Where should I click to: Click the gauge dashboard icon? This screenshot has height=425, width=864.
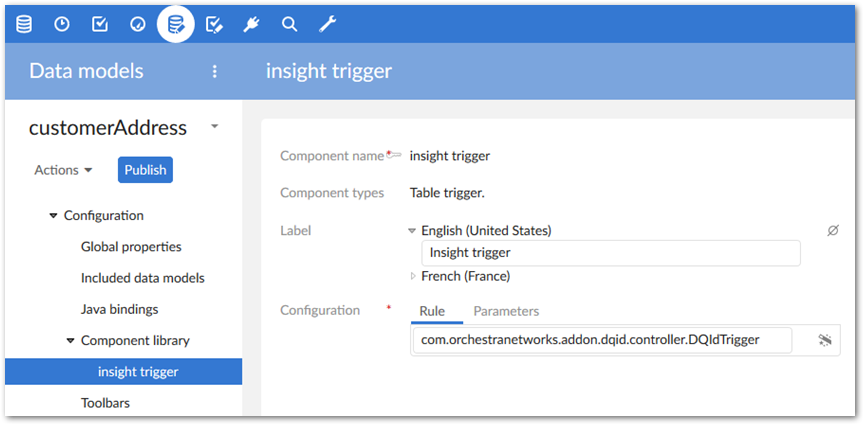tap(138, 24)
